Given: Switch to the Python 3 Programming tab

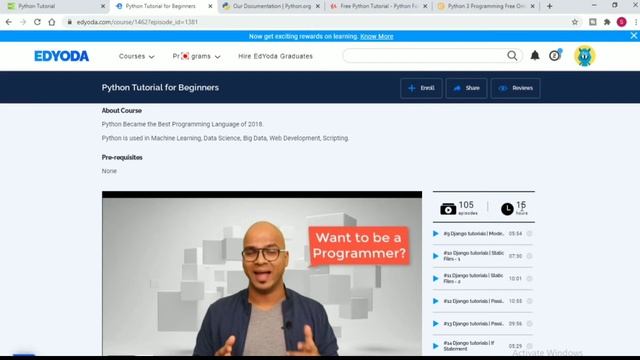Looking at the screenshot, I should pos(486,6).
